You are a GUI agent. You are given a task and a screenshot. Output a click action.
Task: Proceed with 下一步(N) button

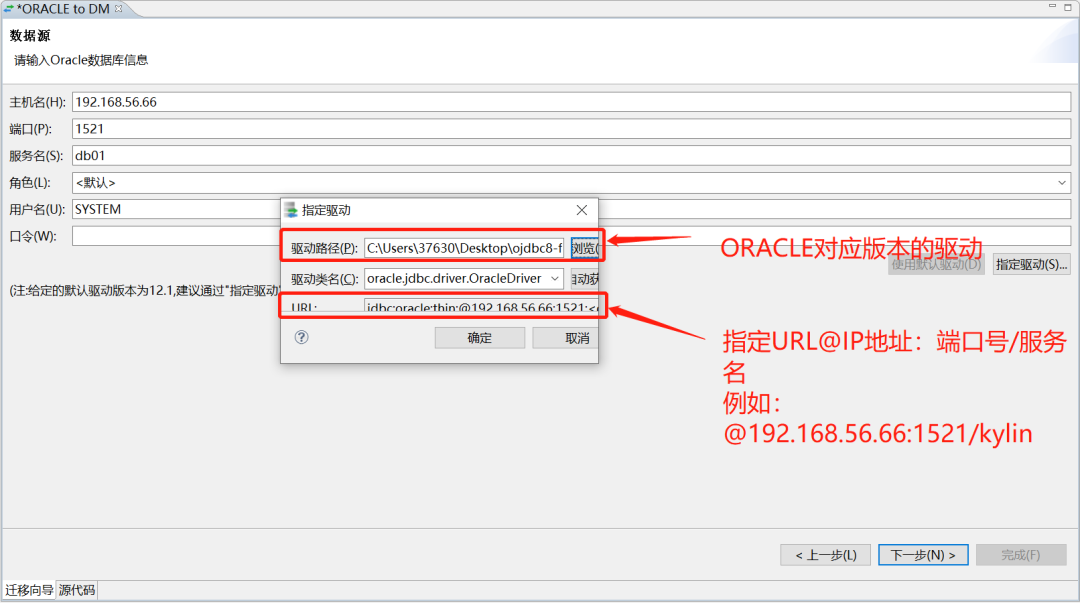click(x=923, y=555)
